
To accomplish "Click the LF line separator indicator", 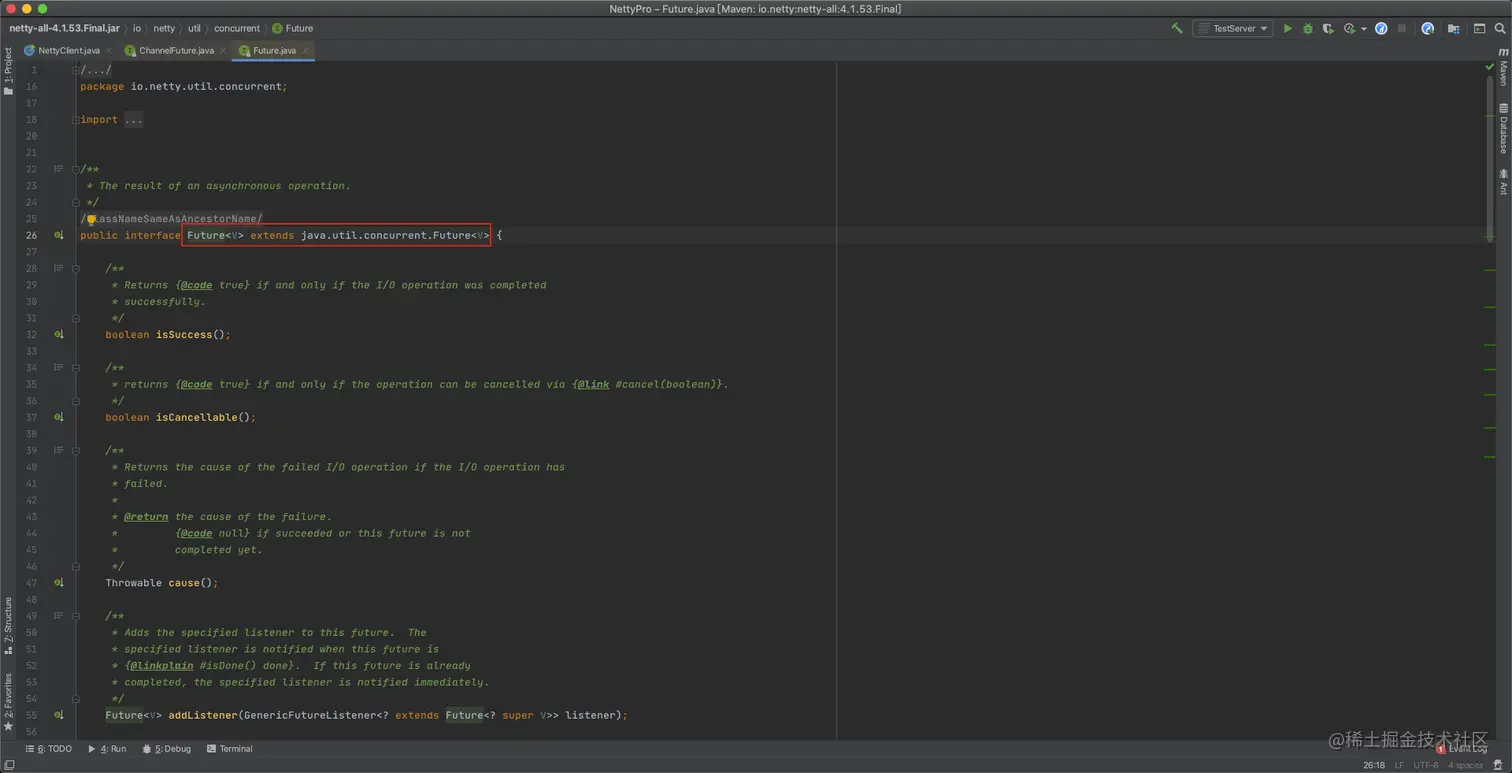I will pos(1399,765).
